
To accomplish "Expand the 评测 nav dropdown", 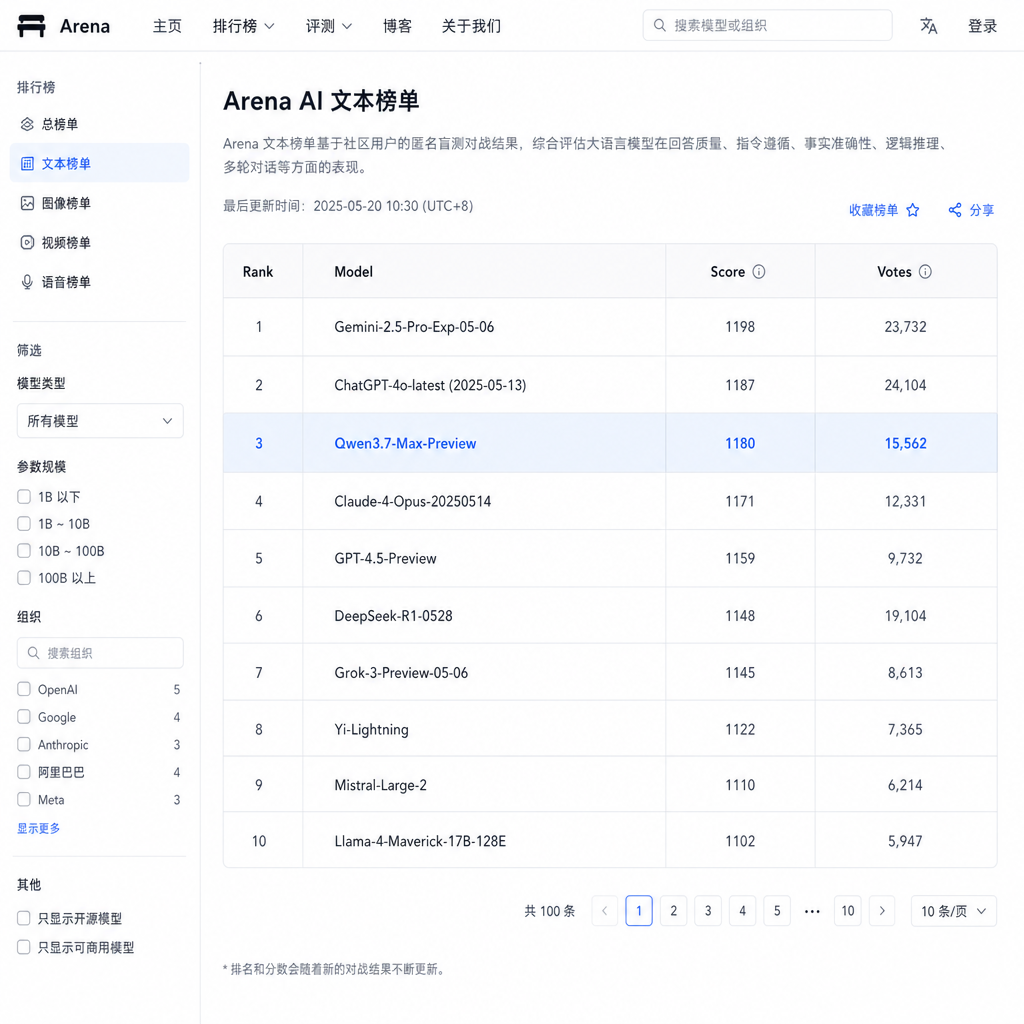I will (x=328, y=26).
